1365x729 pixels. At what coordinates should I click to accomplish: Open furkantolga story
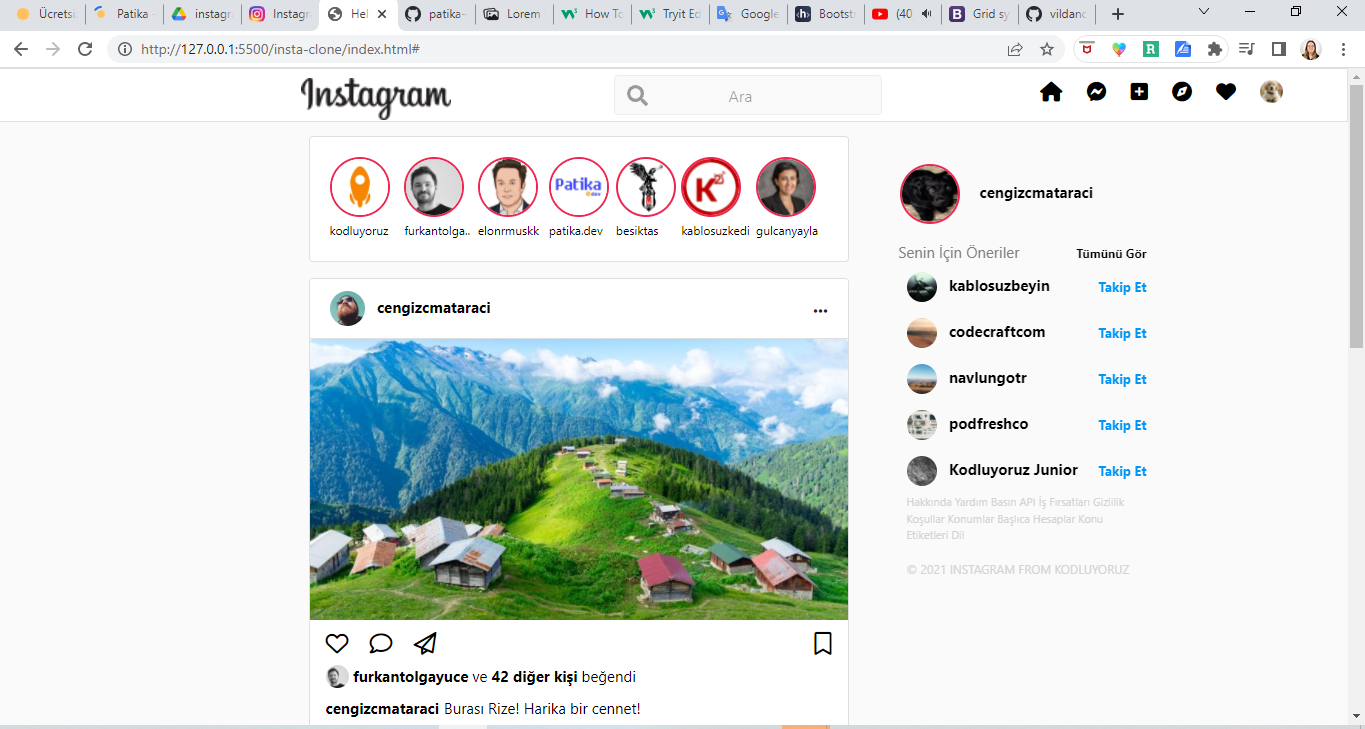(434, 187)
